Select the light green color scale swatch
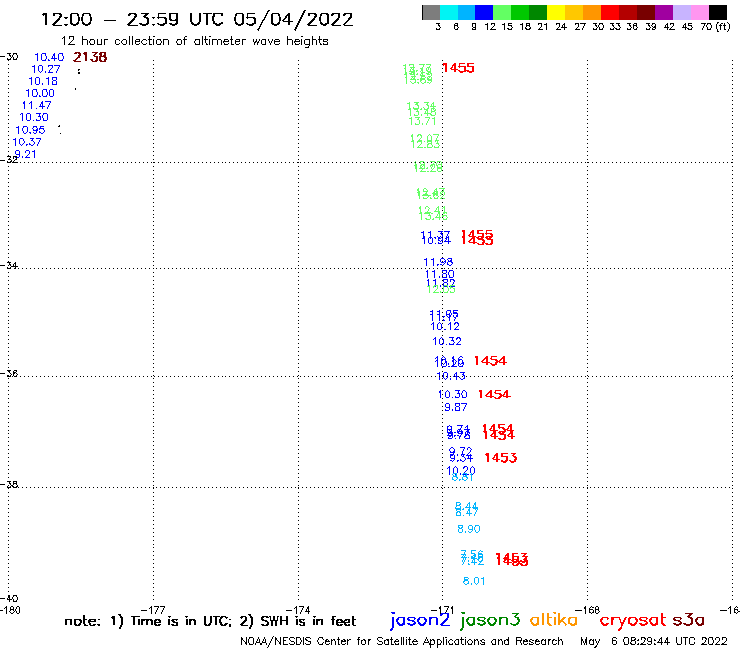 pos(502,12)
